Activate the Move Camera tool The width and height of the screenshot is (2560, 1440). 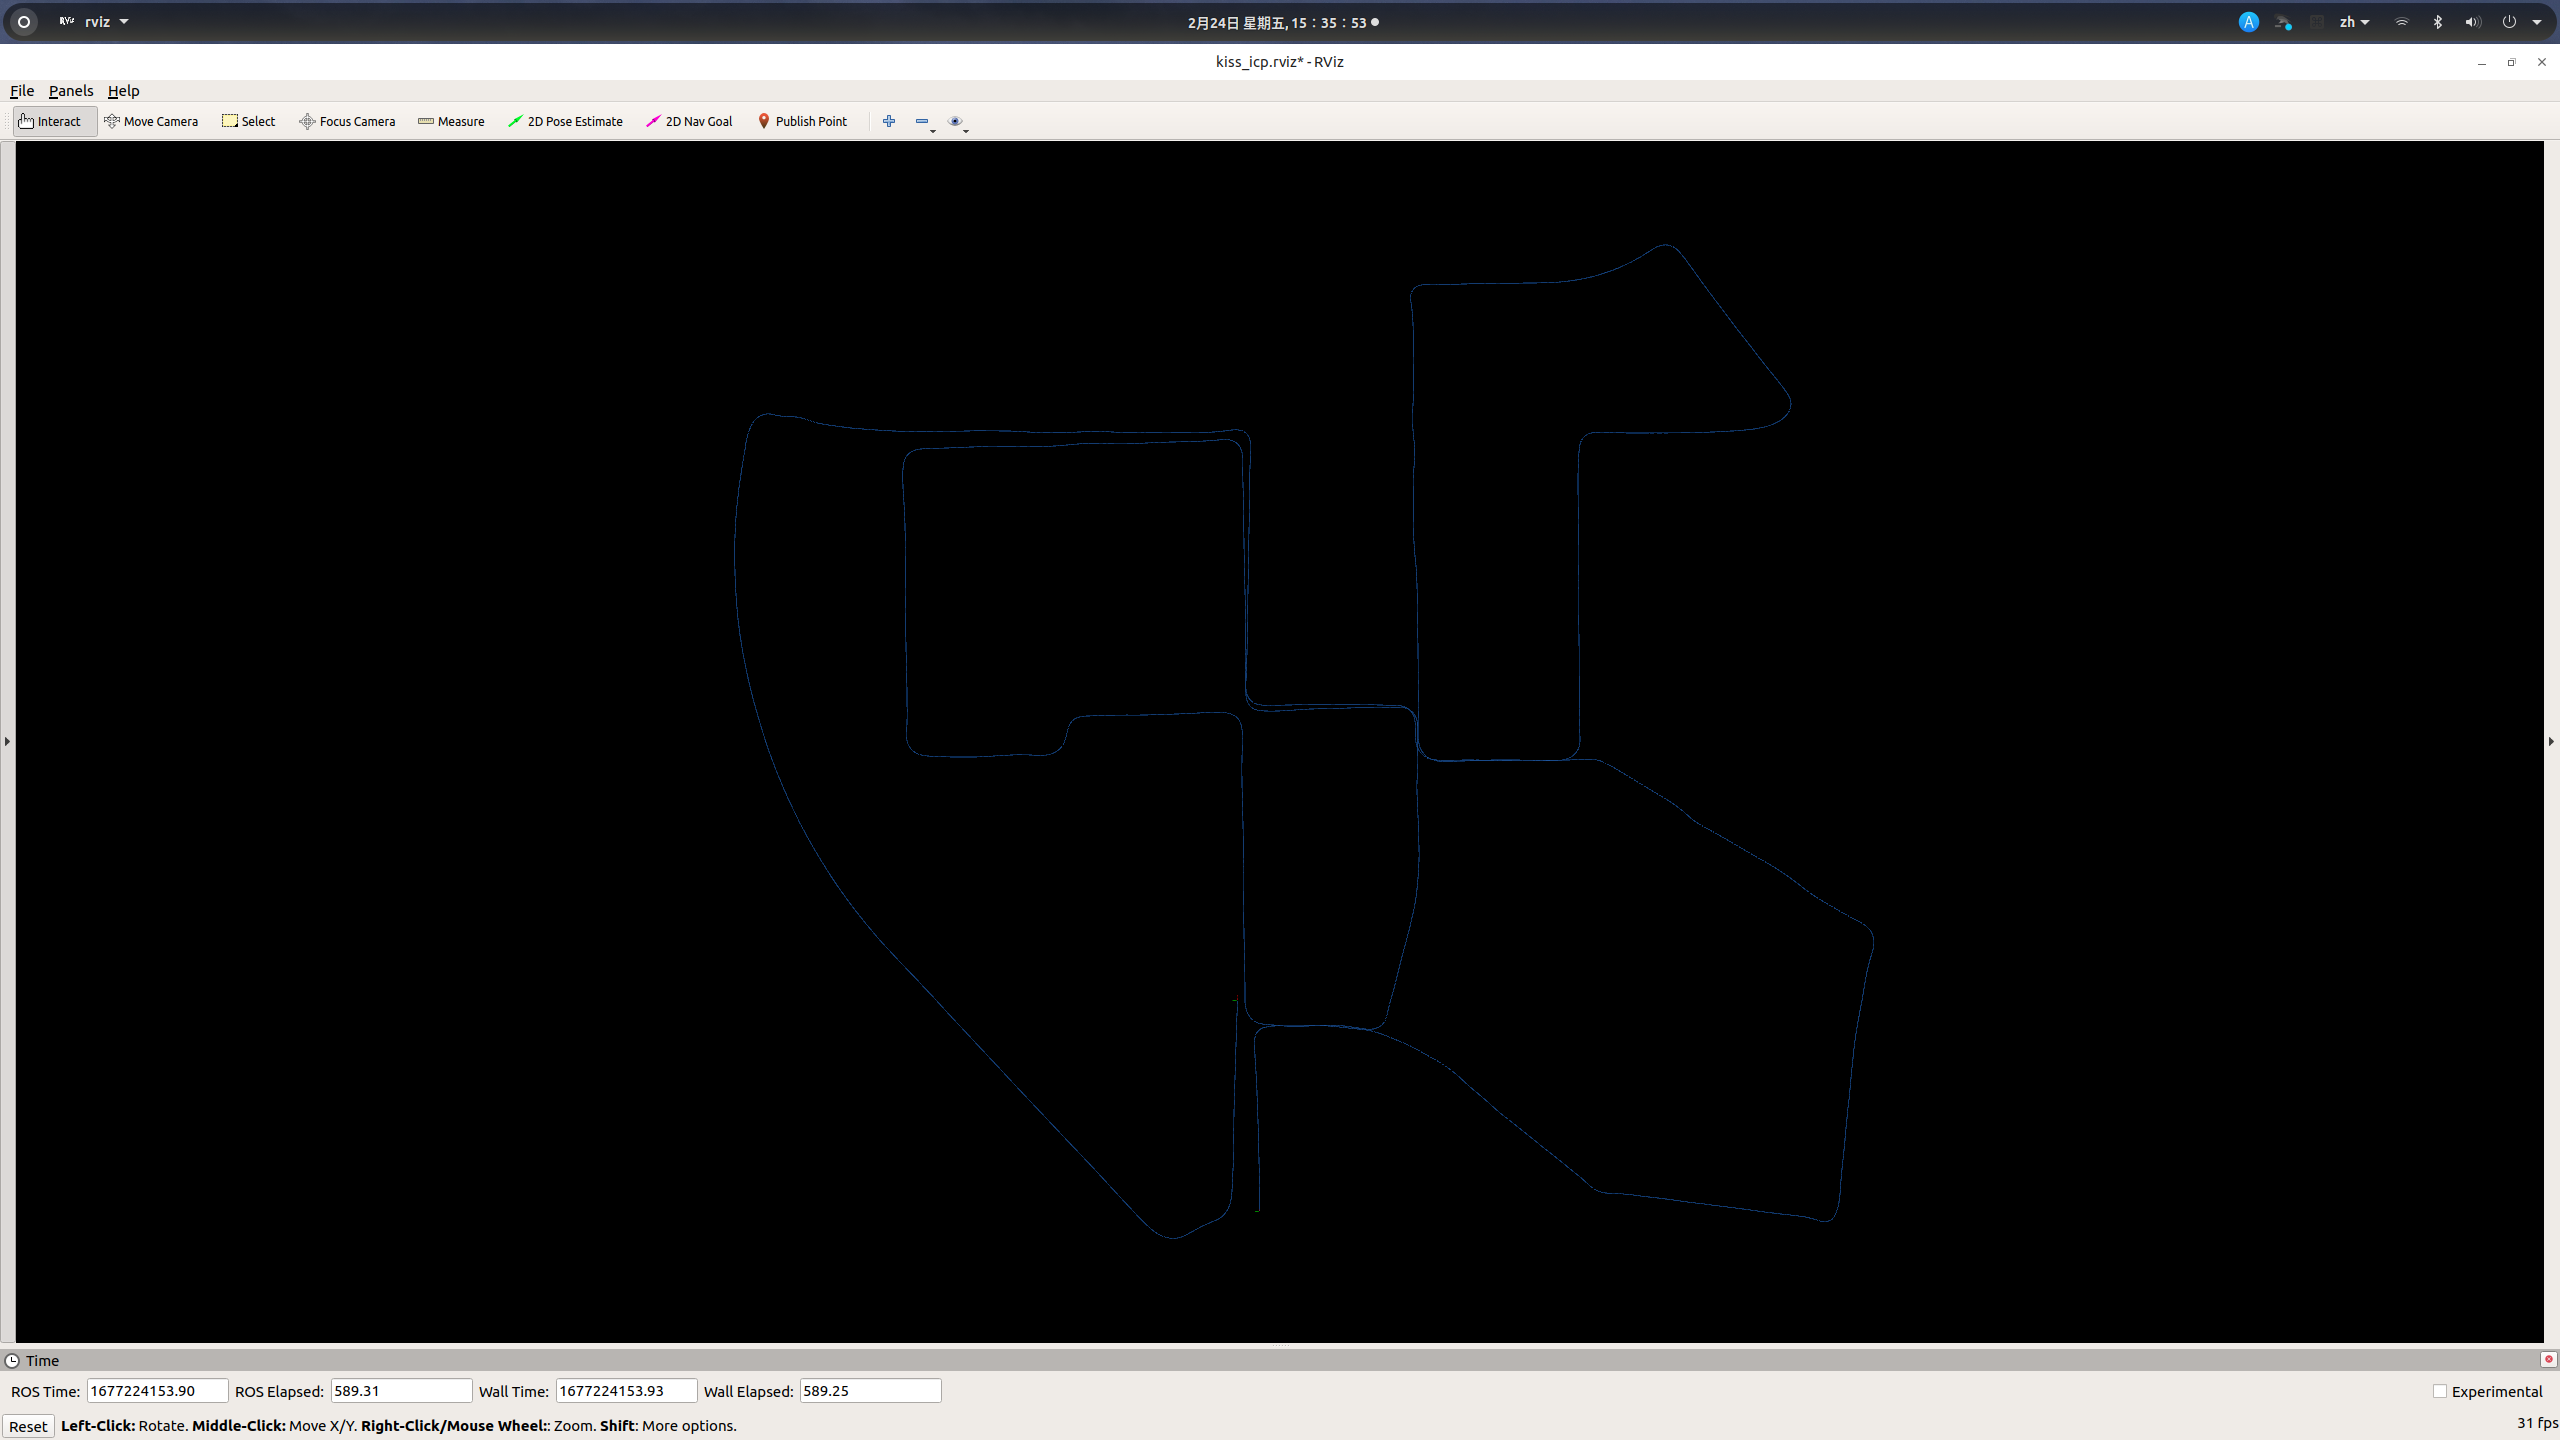click(x=151, y=121)
